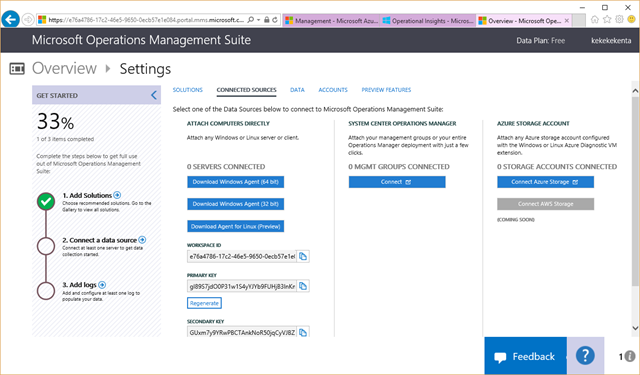This screenshot has height=375, width=640.
Task: Click the refresh page icon
Action: click(x=275, y=20)
